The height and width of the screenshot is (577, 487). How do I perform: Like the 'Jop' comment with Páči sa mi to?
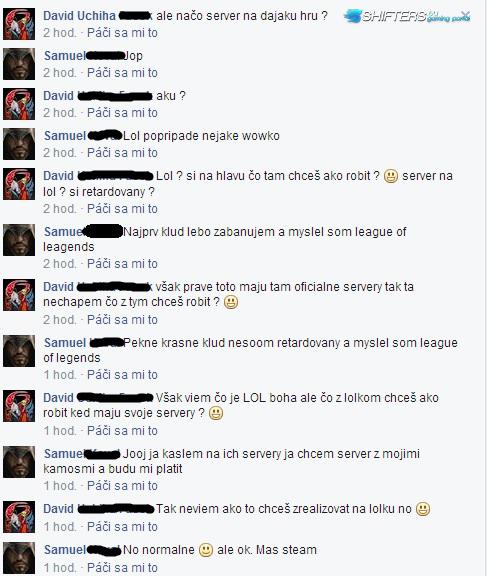pos(122,73)
